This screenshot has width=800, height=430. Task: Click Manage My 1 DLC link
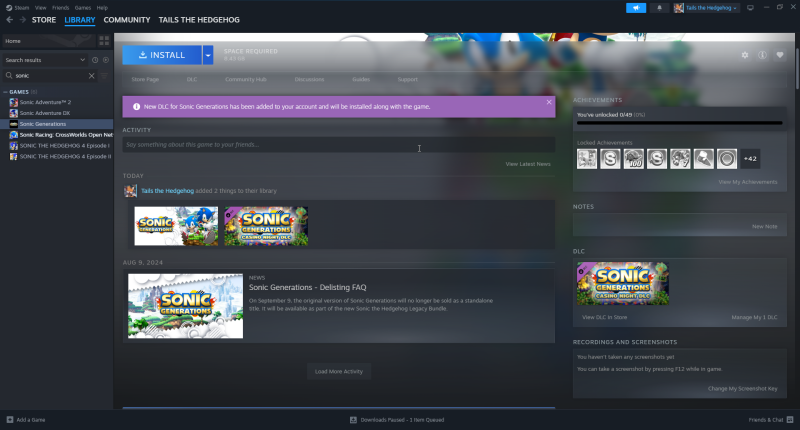coord(754,317)
